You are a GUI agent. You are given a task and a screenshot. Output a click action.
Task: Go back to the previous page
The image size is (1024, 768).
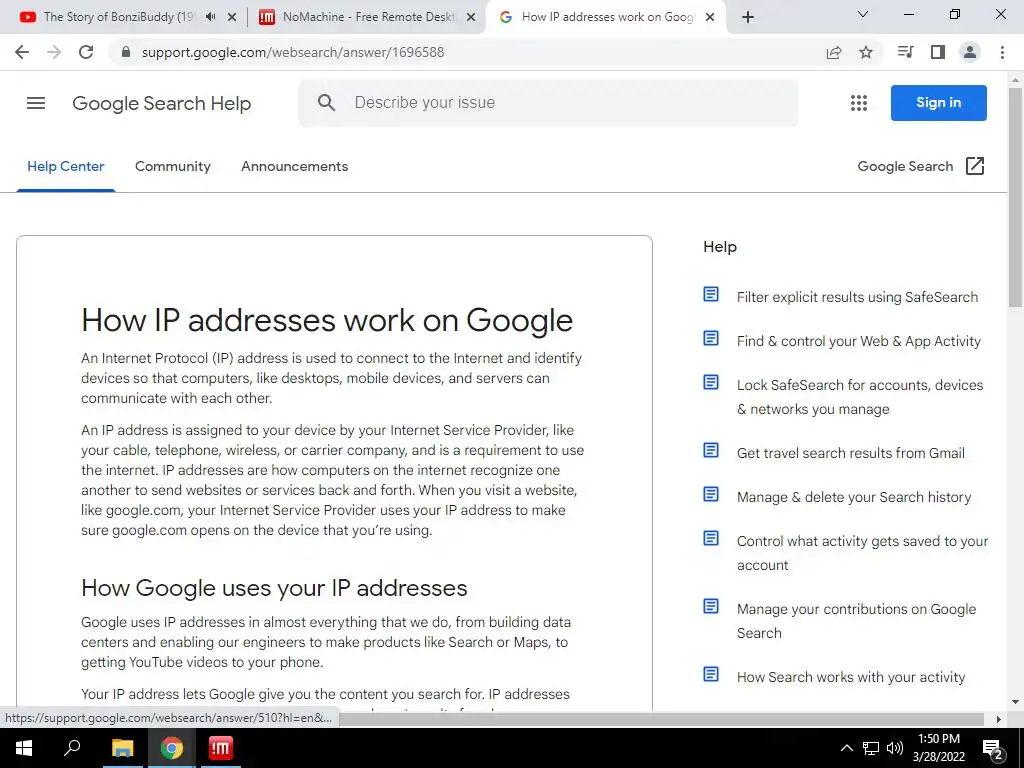[22, 52]
